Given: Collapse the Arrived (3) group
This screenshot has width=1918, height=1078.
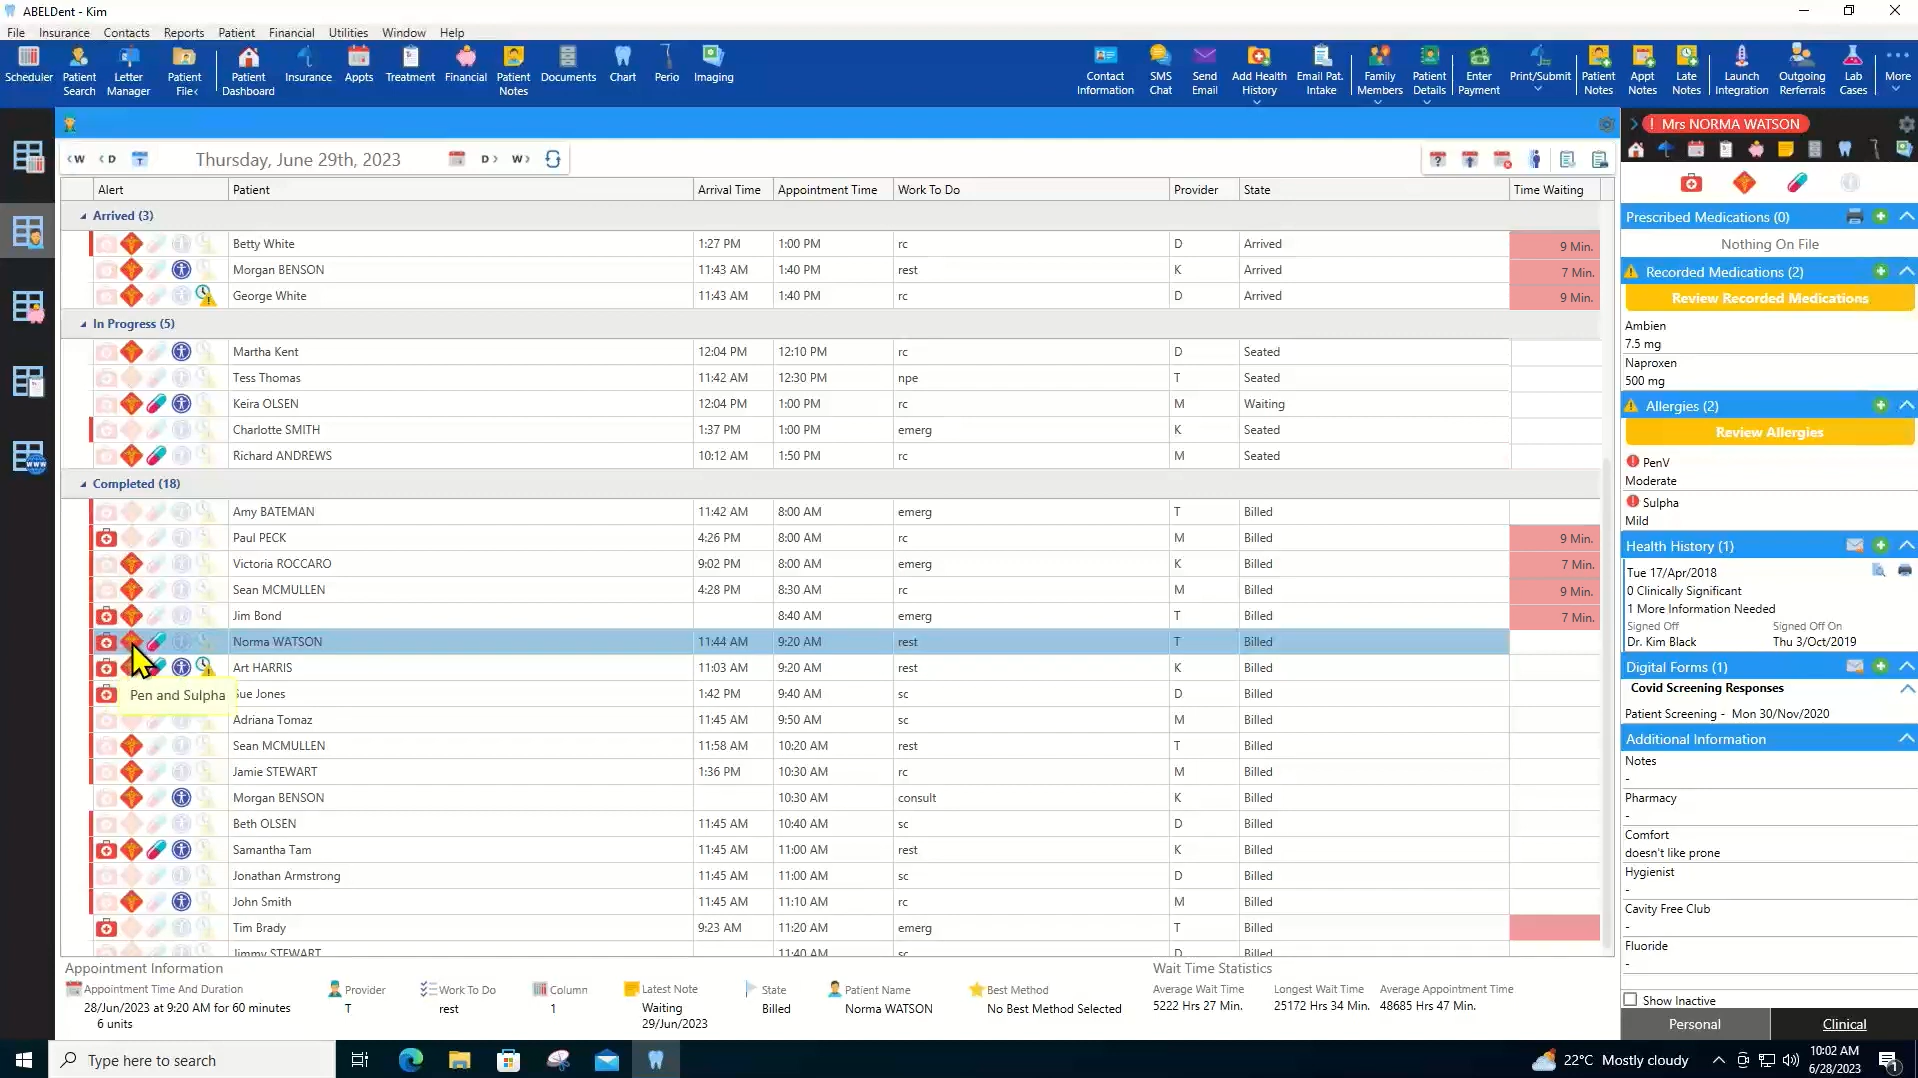Looking at the screenshot, I should [83, 216].
